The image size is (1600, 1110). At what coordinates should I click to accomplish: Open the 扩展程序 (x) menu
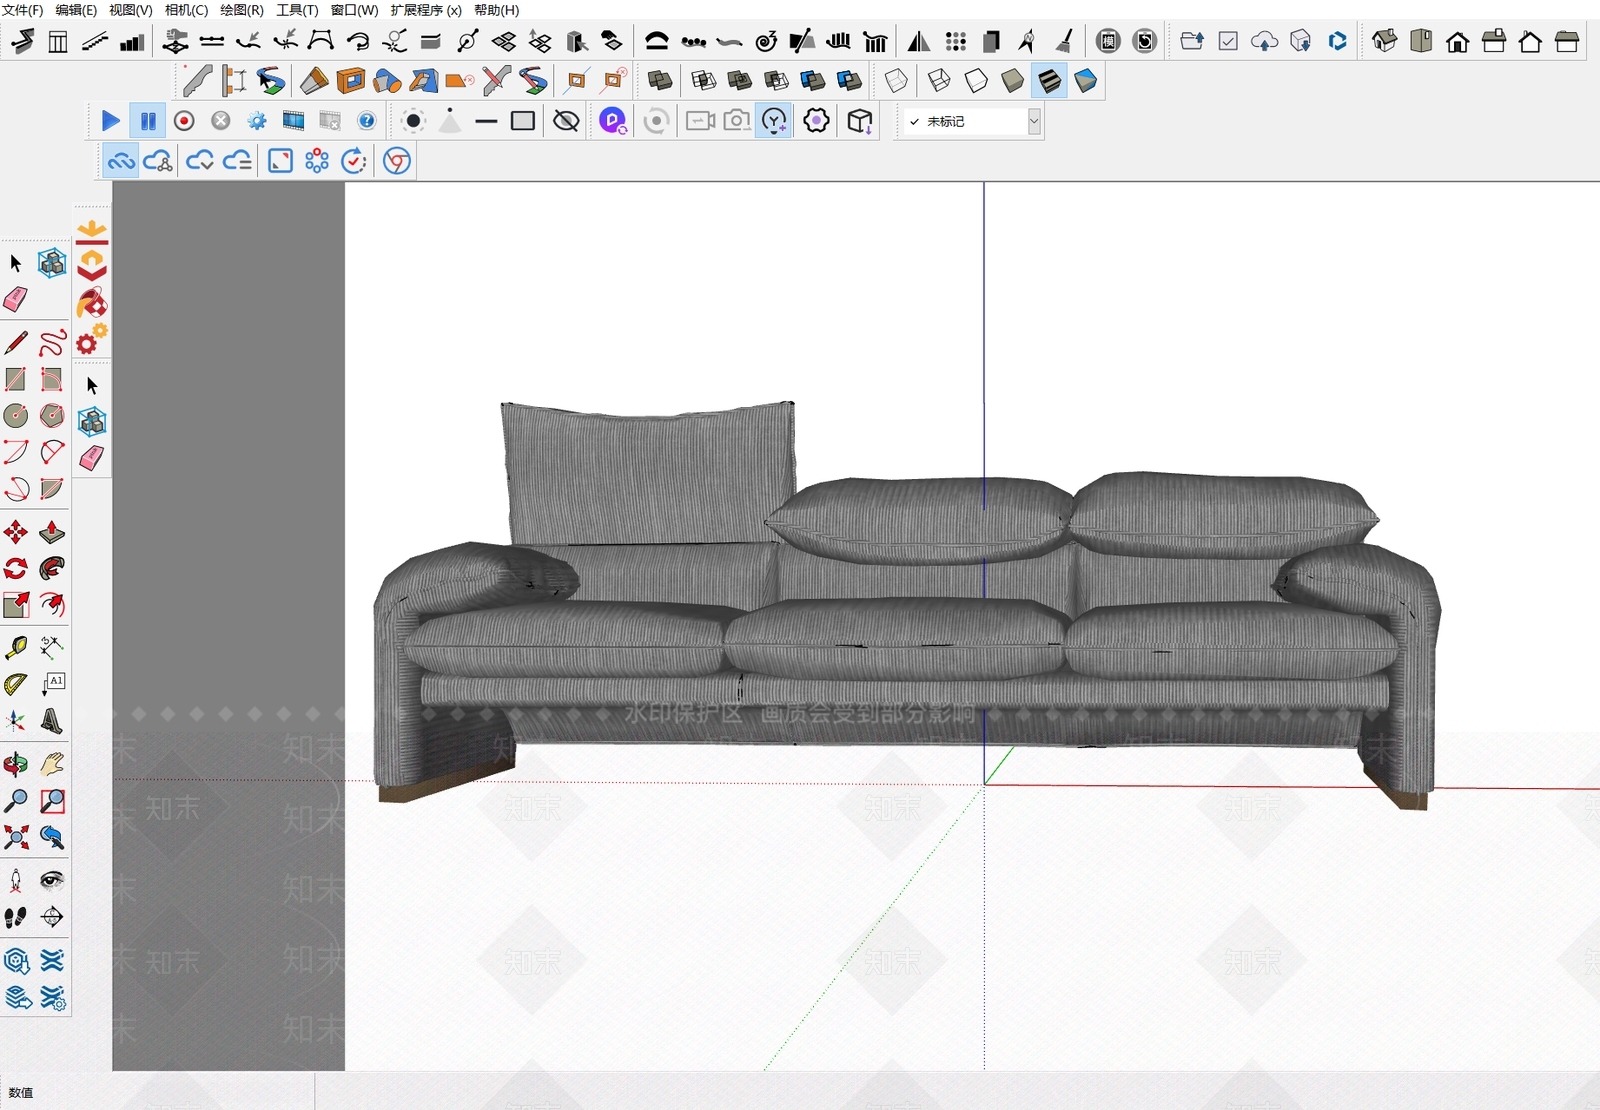tap(426, 10)
